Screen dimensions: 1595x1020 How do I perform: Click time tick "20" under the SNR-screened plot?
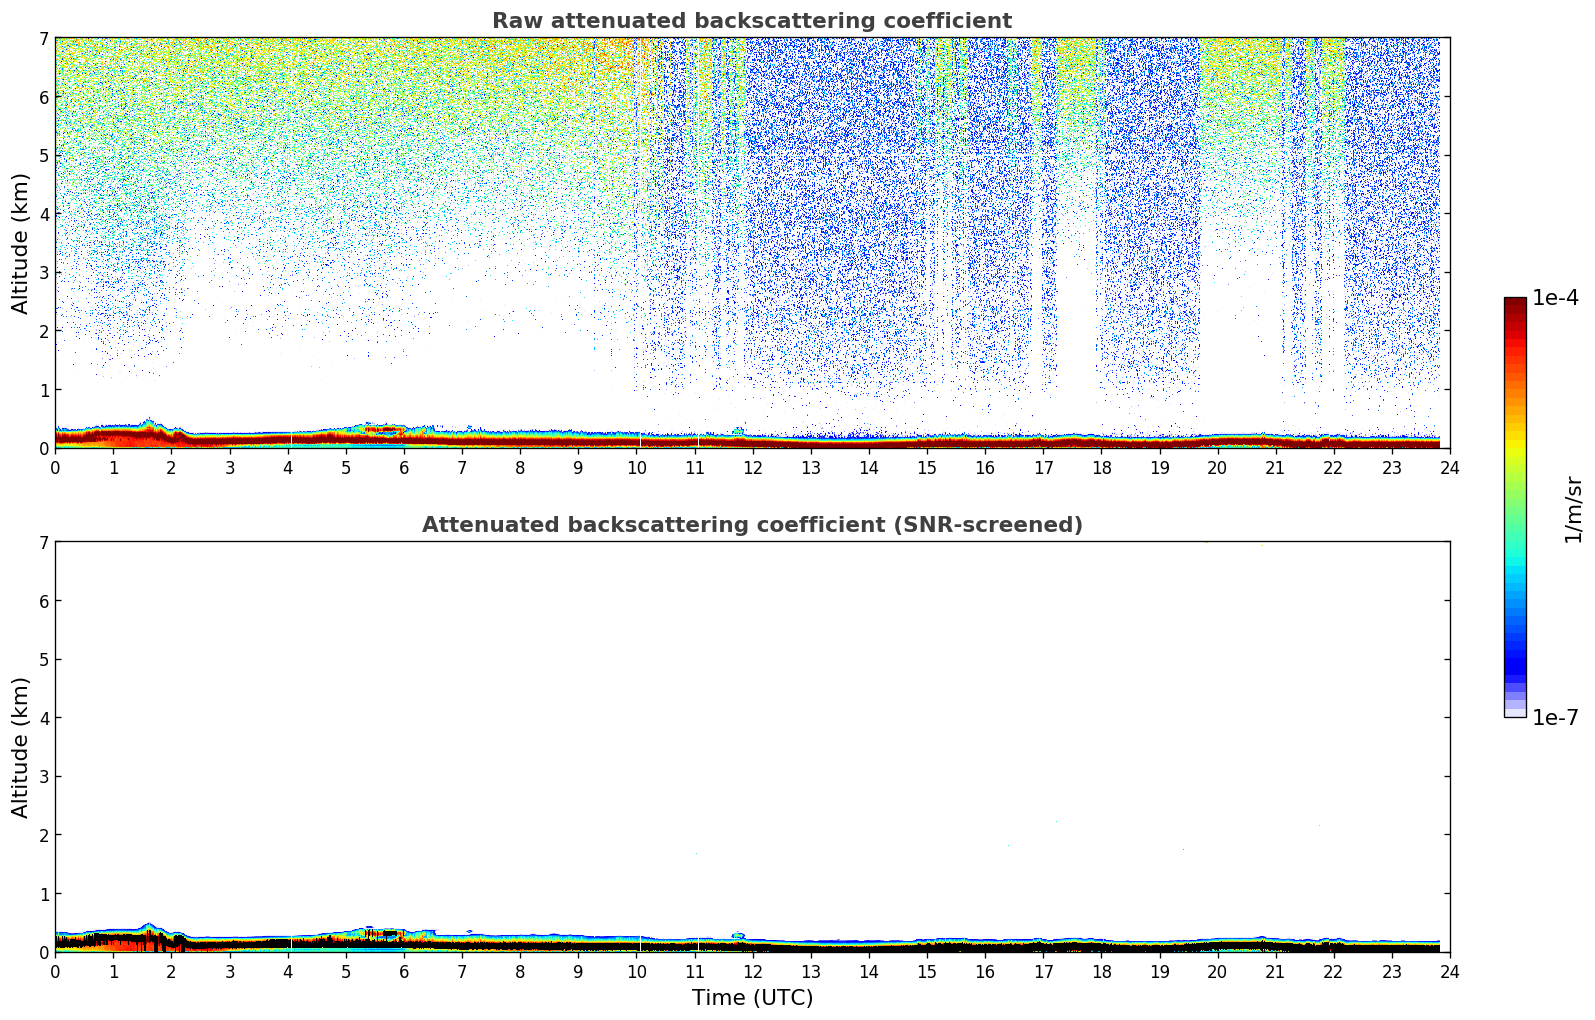point(1217,972)
